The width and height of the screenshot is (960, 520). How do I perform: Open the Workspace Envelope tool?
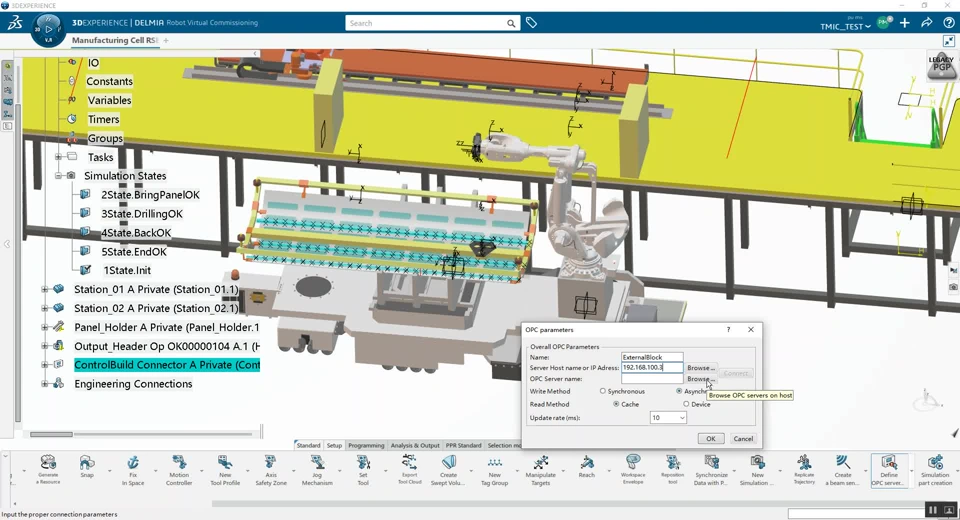point(633,469)
